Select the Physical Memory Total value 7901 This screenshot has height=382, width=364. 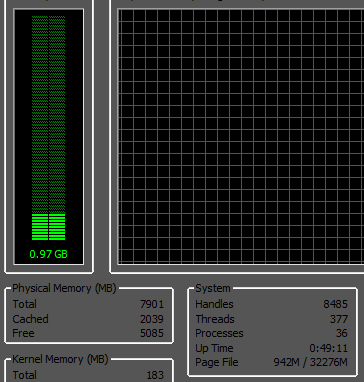point(152,304)
